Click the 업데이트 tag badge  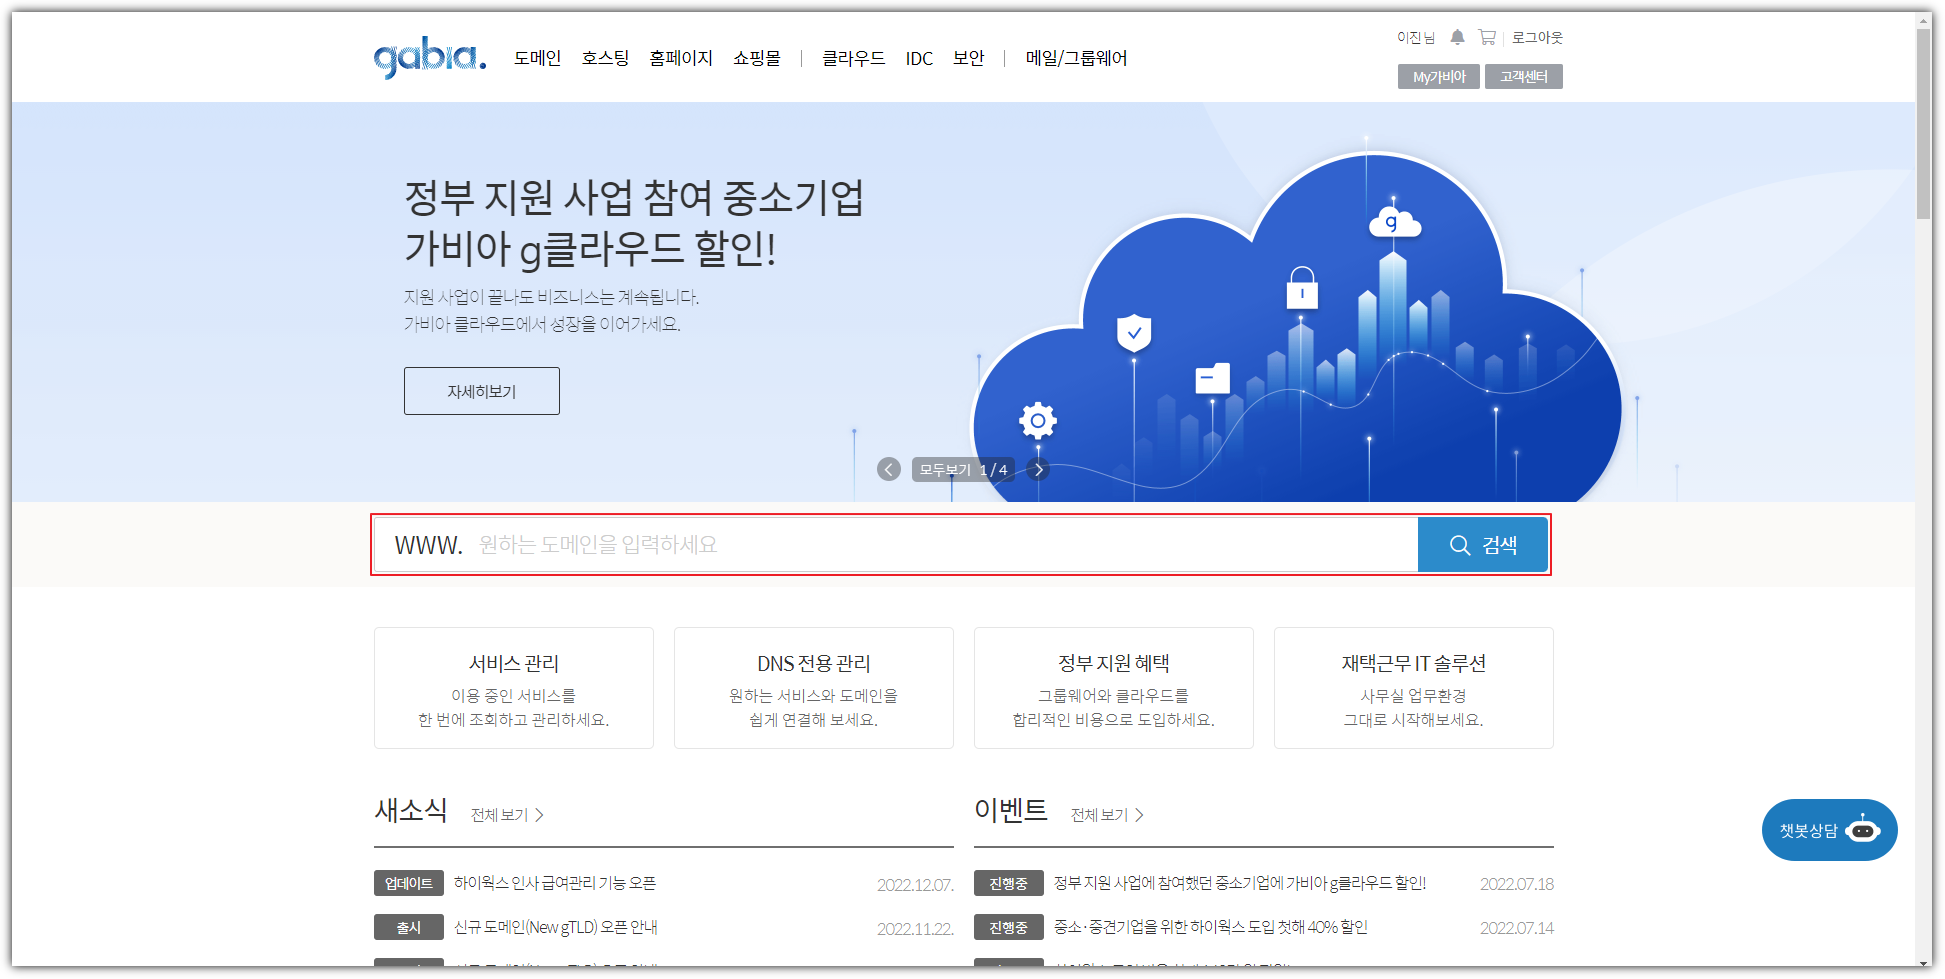point(409,883)
